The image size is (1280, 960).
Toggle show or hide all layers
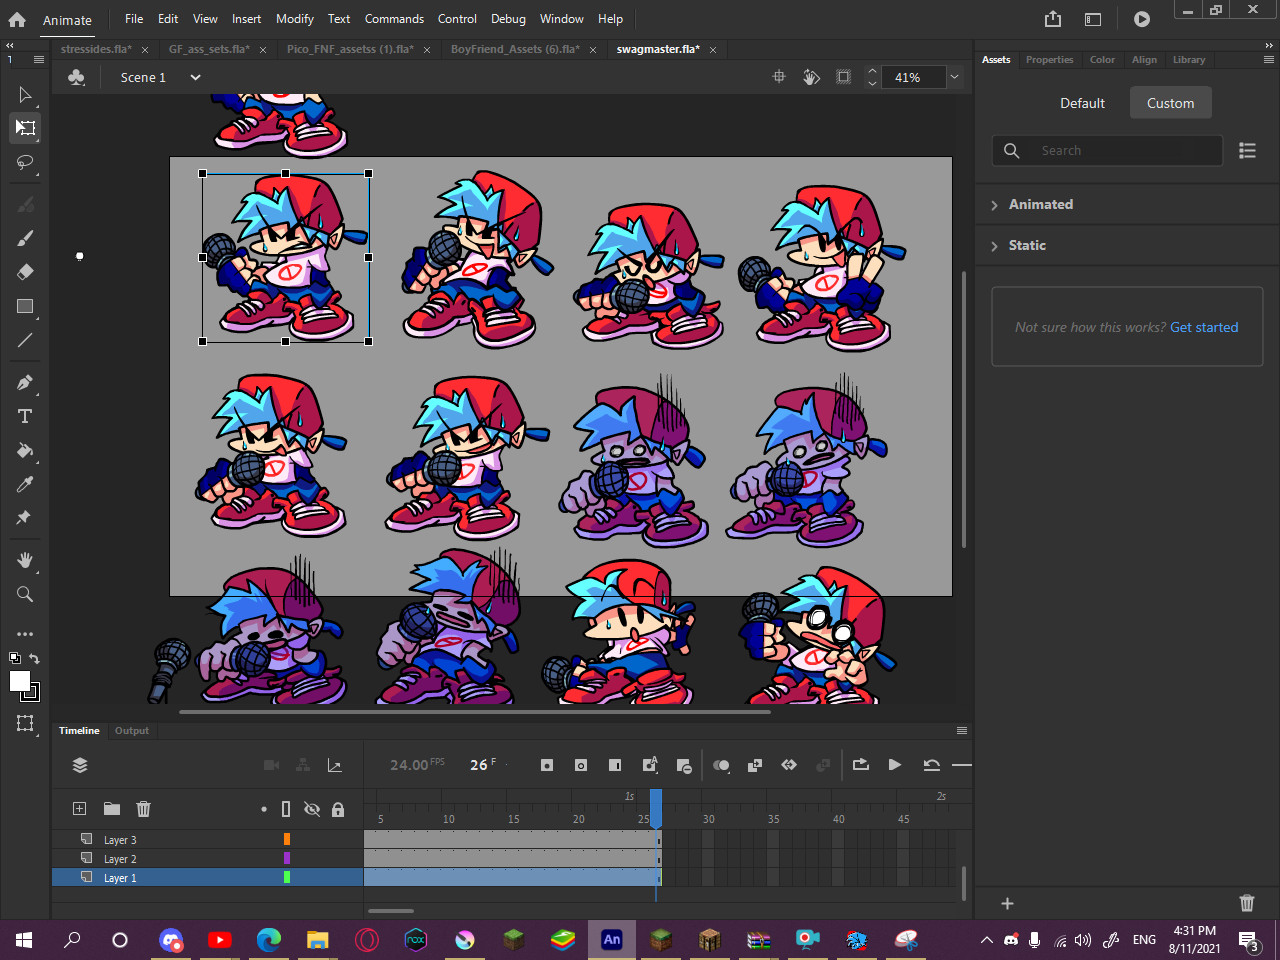312,809
